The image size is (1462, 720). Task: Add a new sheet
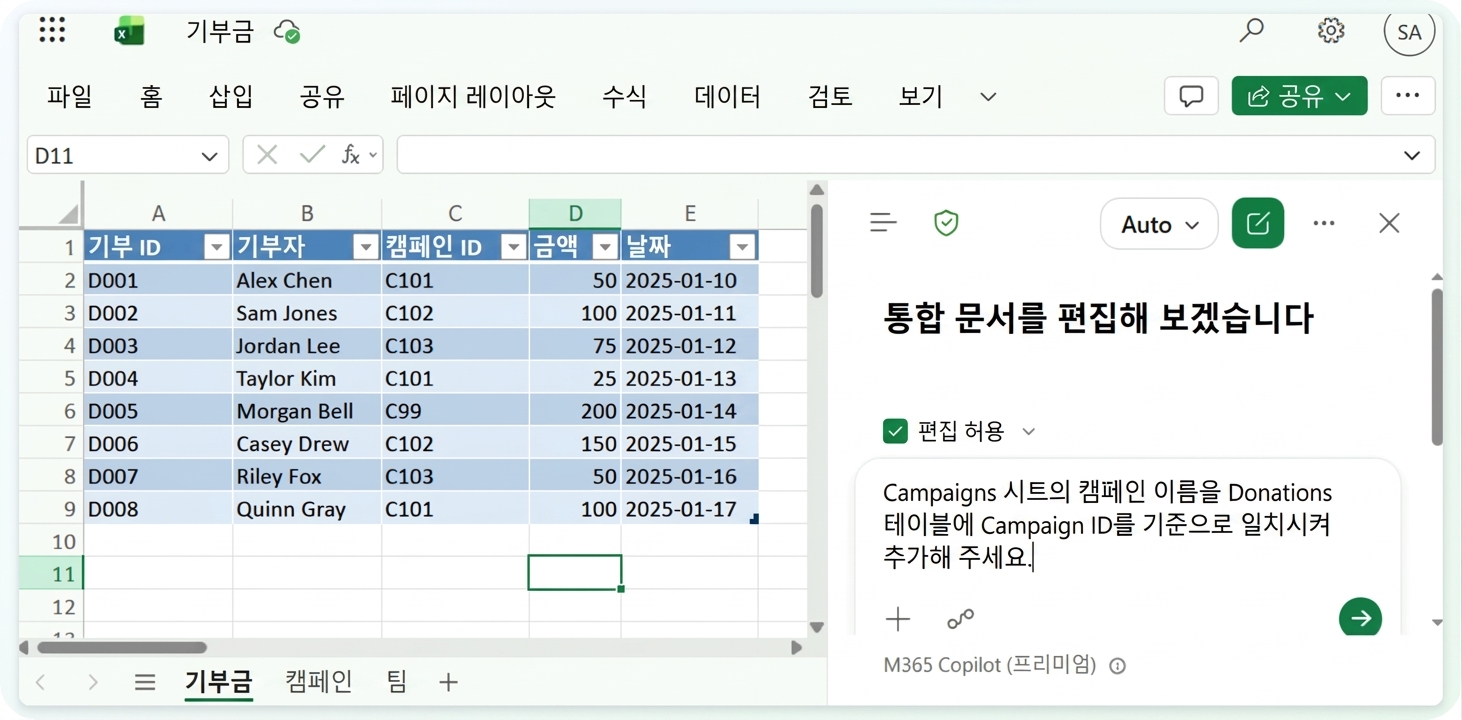(448, 682)
